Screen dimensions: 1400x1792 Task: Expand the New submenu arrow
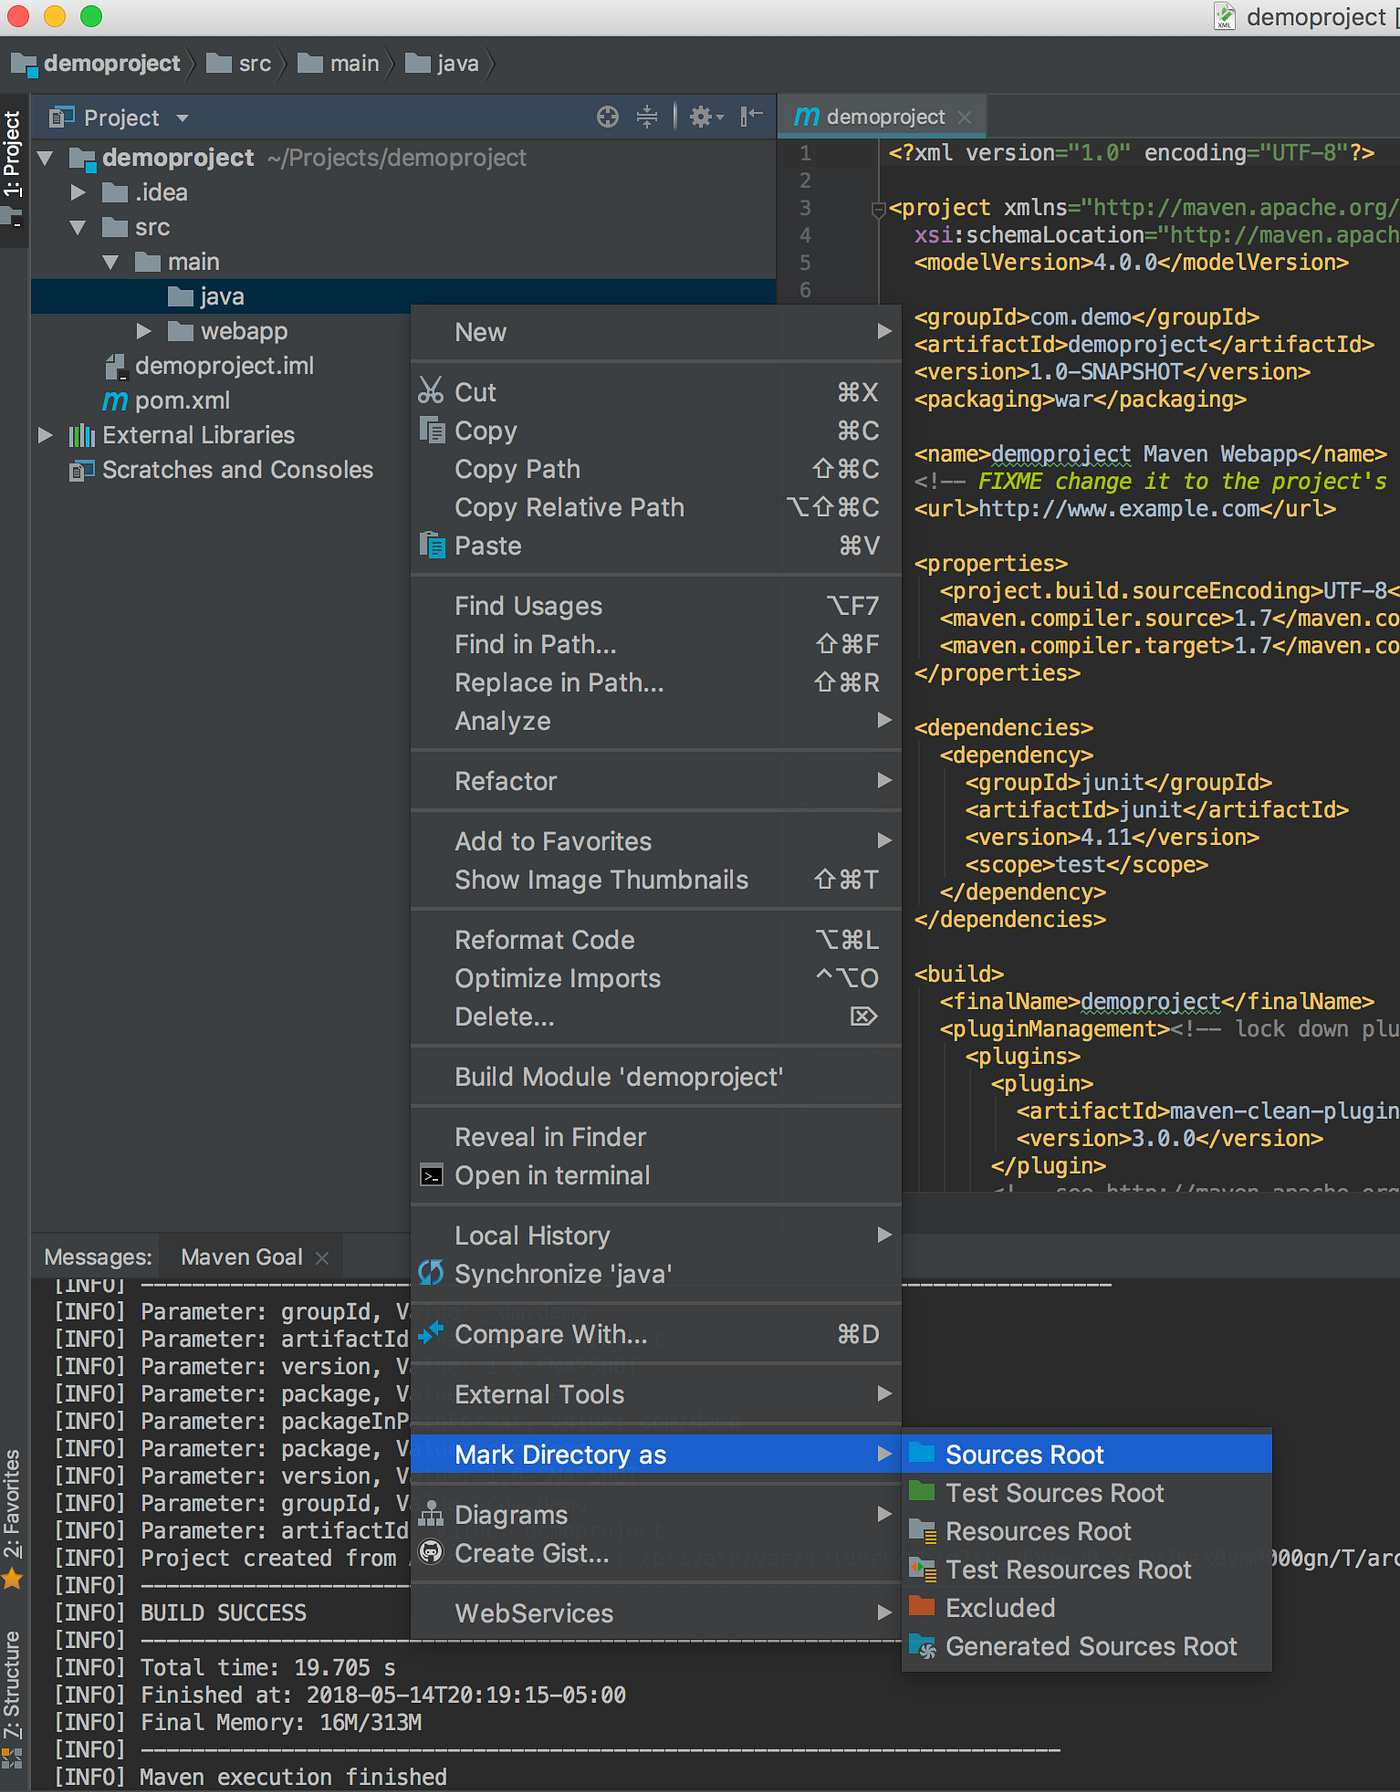[x=884, y=331]
